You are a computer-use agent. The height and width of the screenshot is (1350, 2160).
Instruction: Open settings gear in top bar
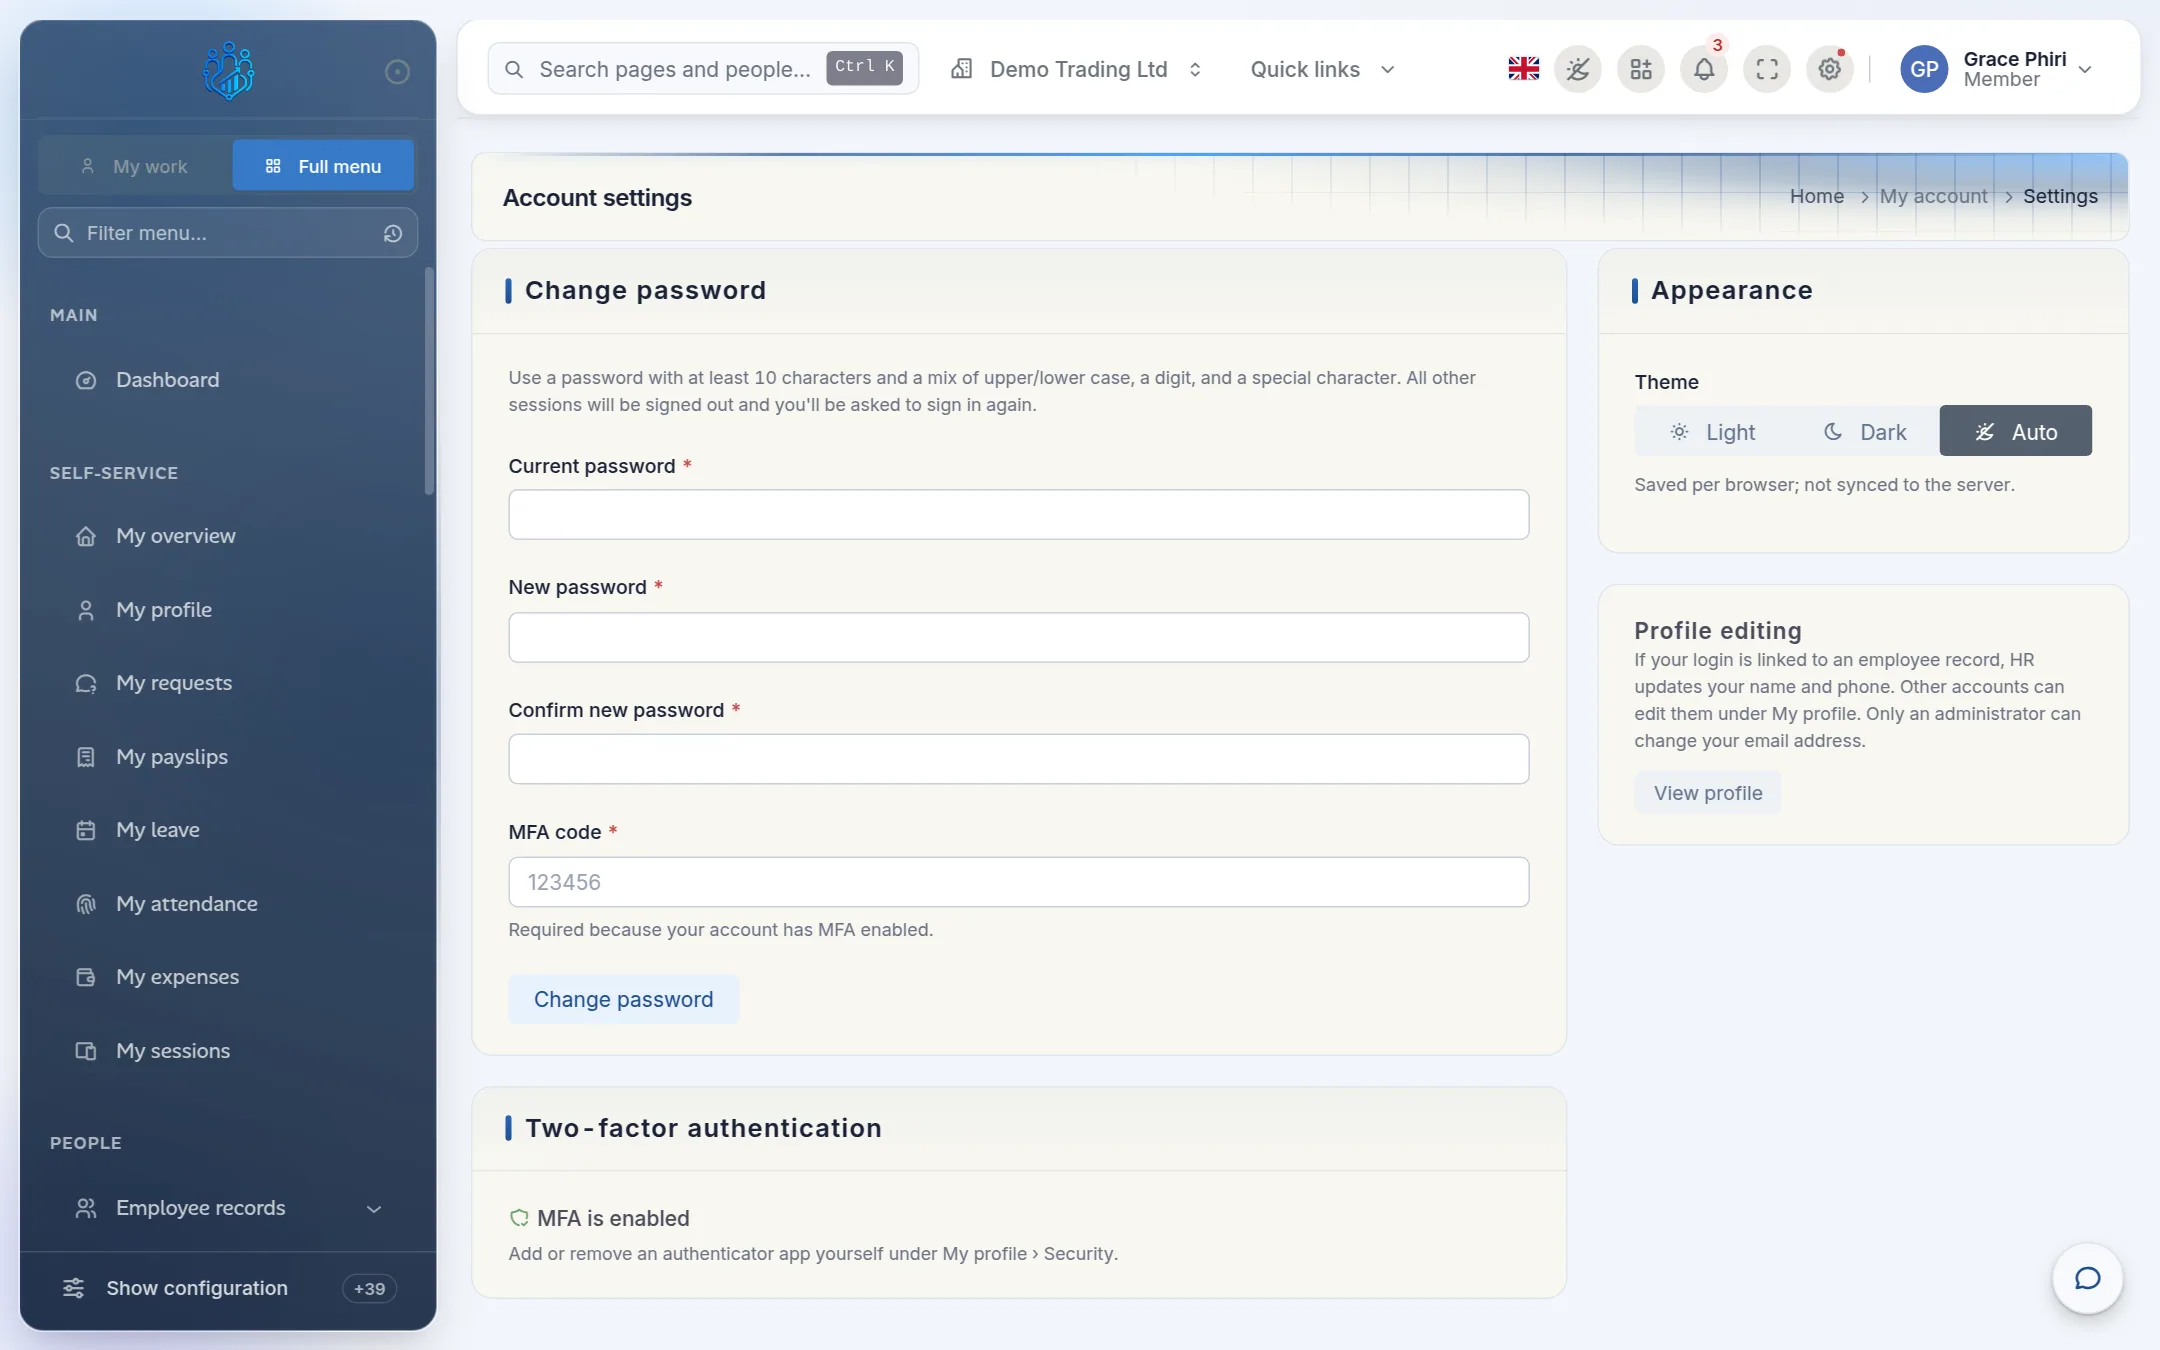coord(1829,69)
